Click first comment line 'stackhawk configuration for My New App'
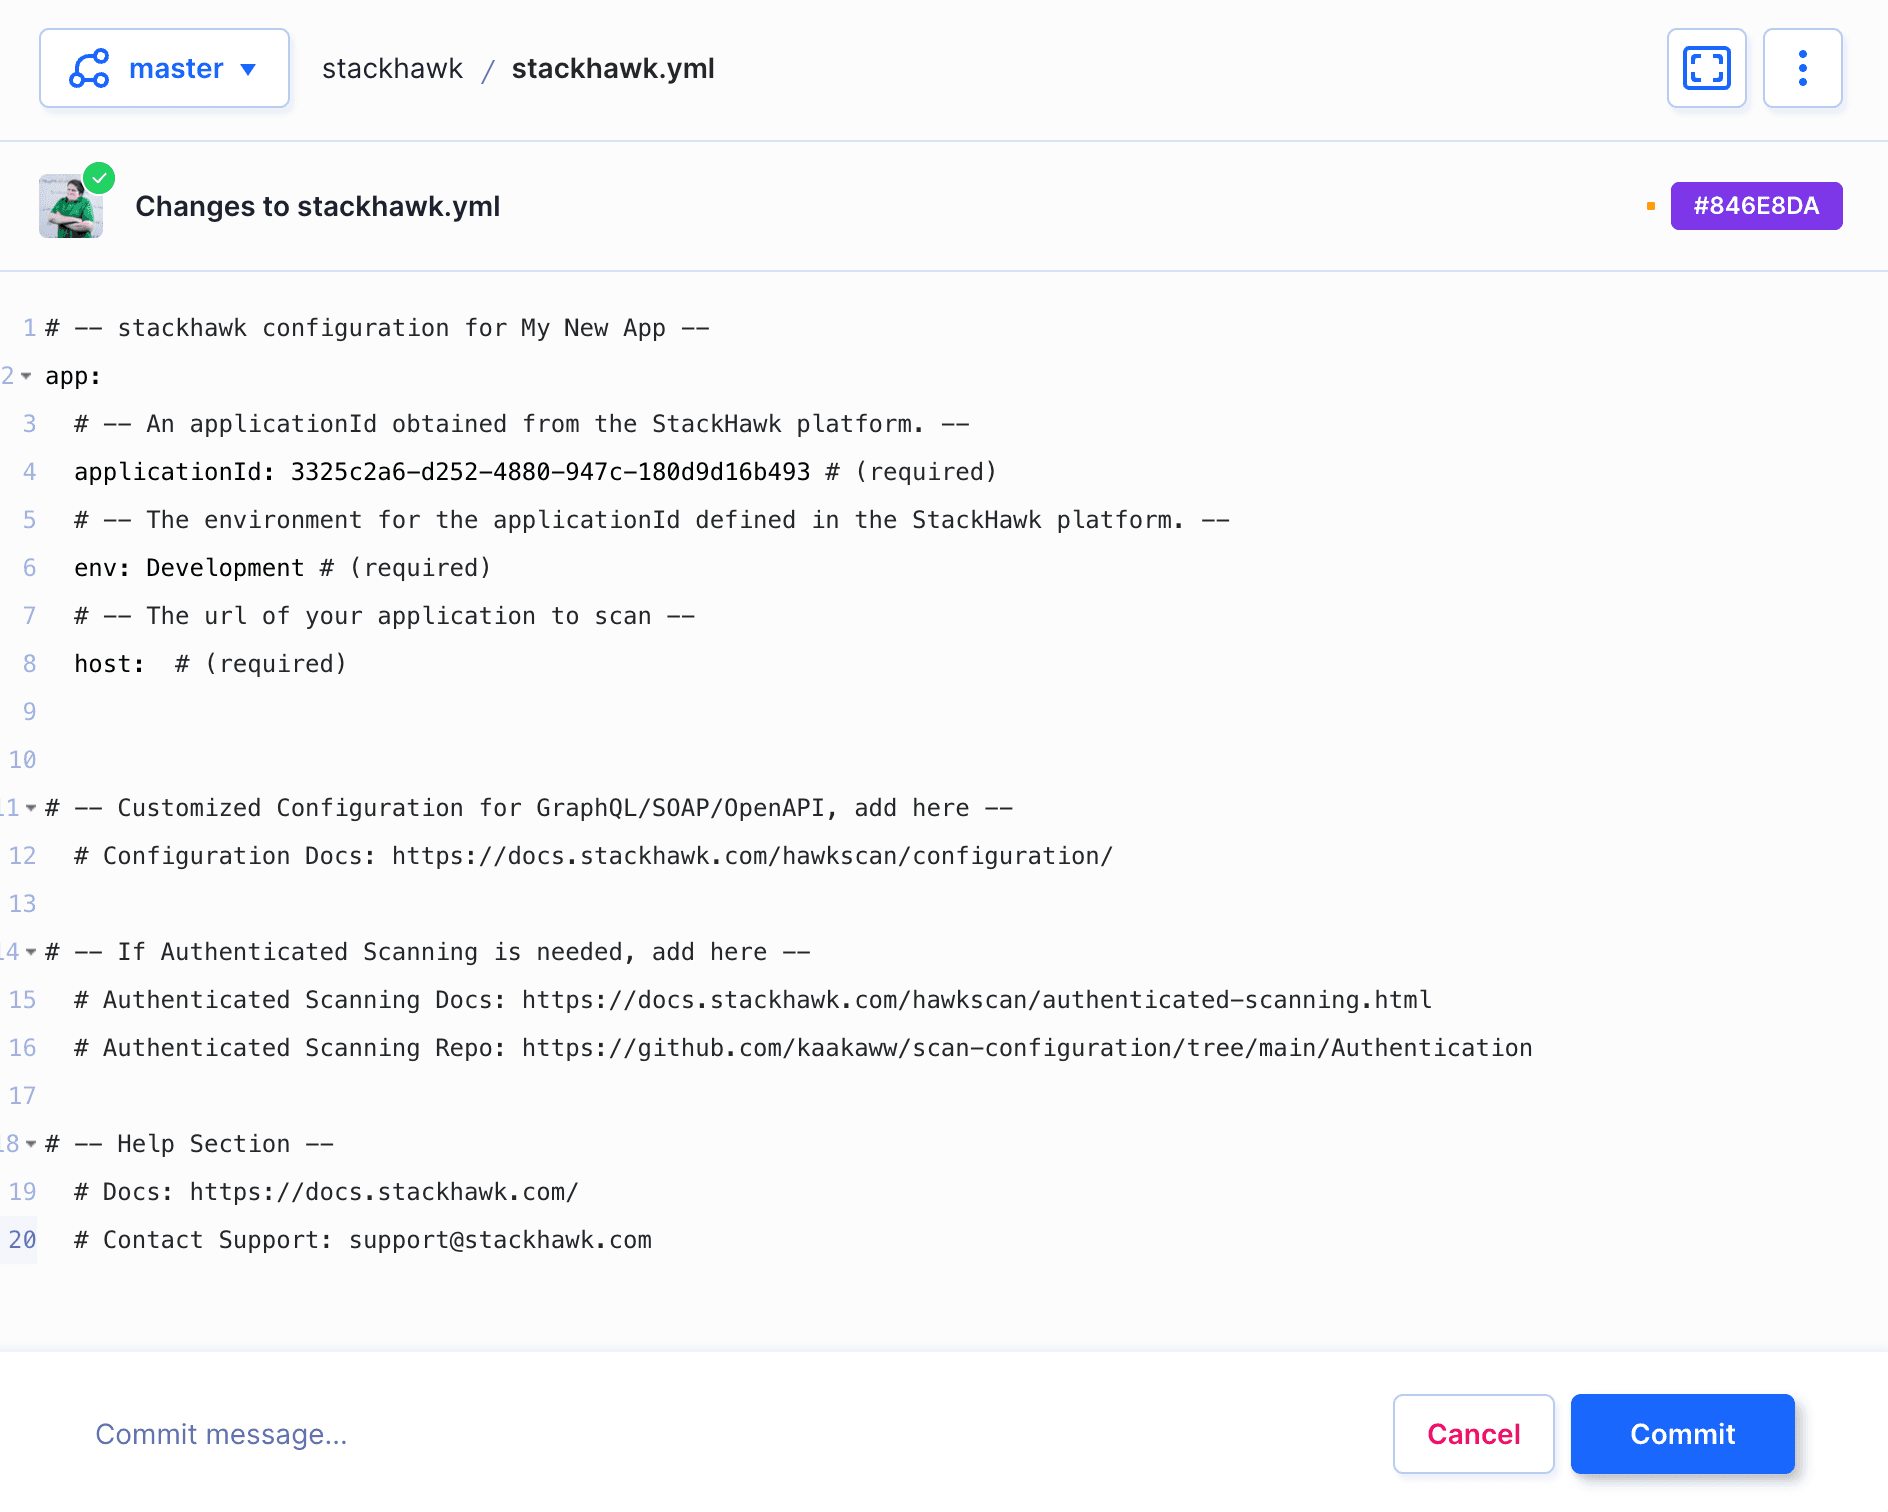Image resolution: width=1888 pixels, height=1512 pixels. [377, 328]
